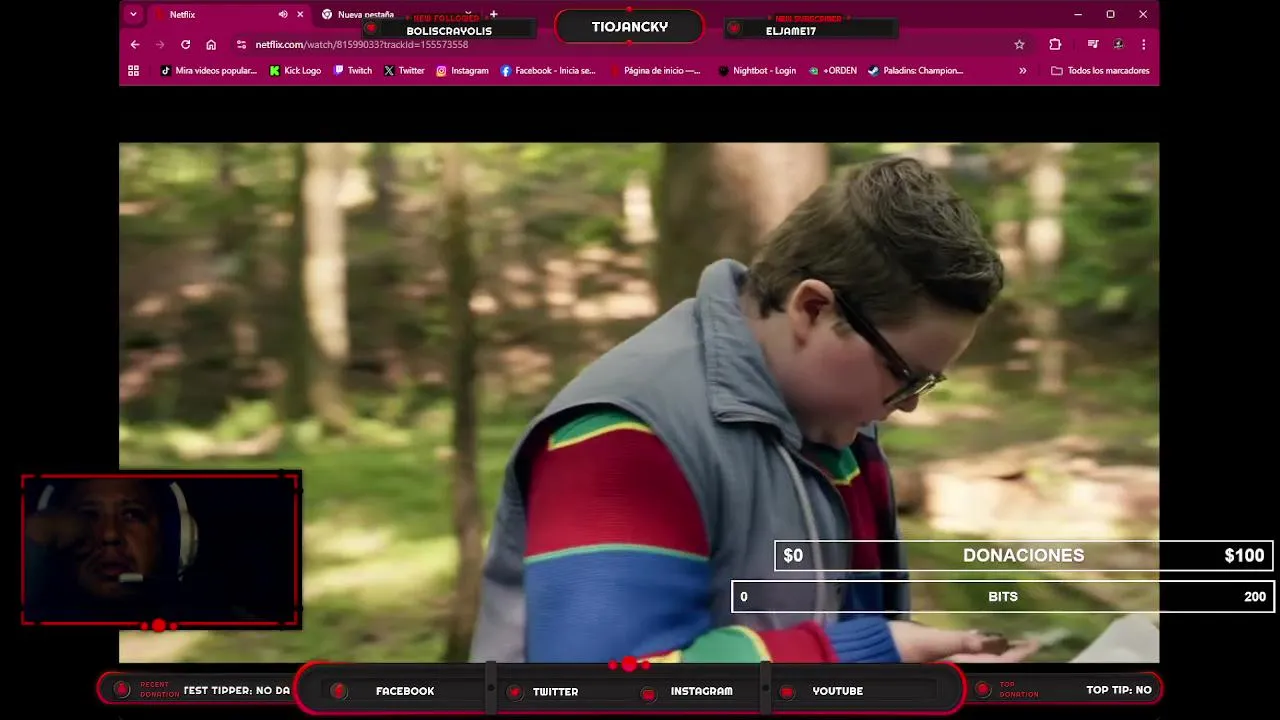Open a new tab with plus button
The height and width of the screenshot is (720, 1280).
click(493, 14)
